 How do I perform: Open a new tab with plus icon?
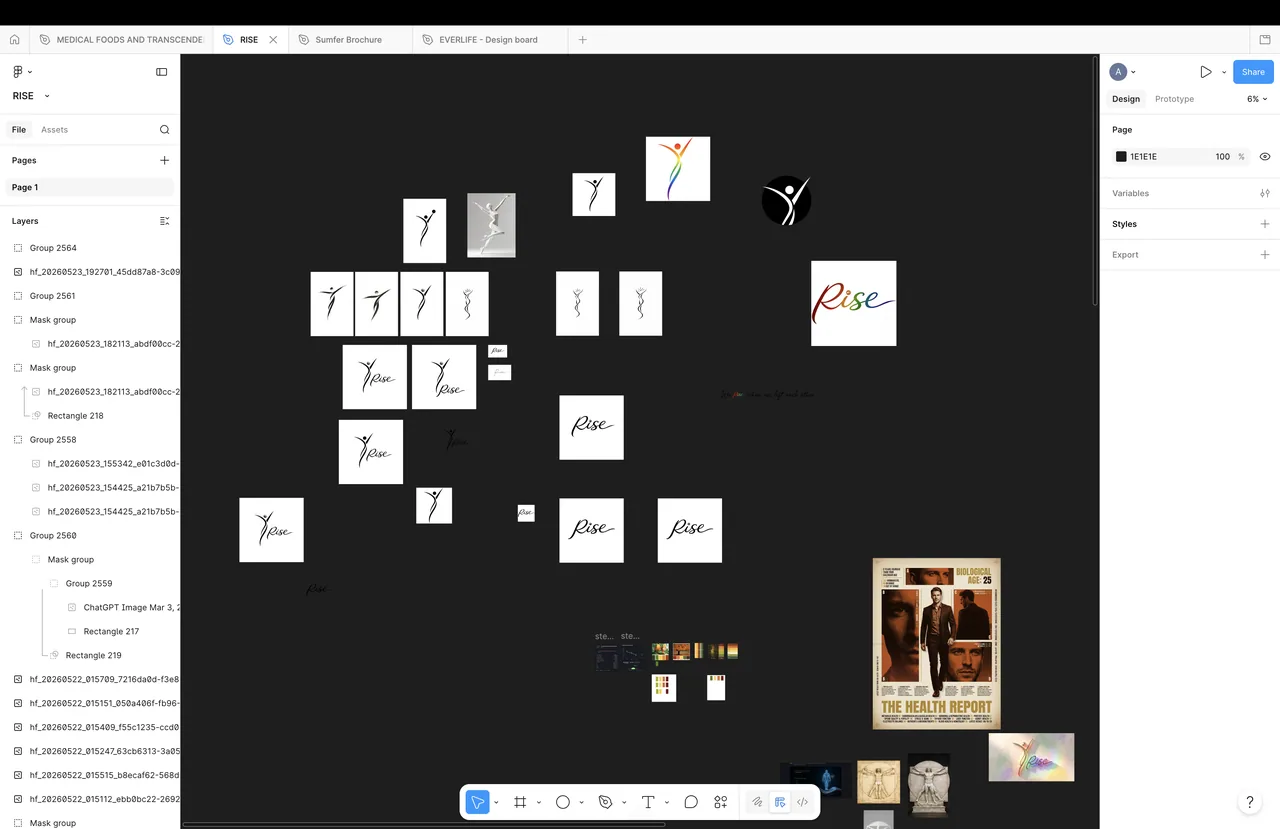pos(583,40)
